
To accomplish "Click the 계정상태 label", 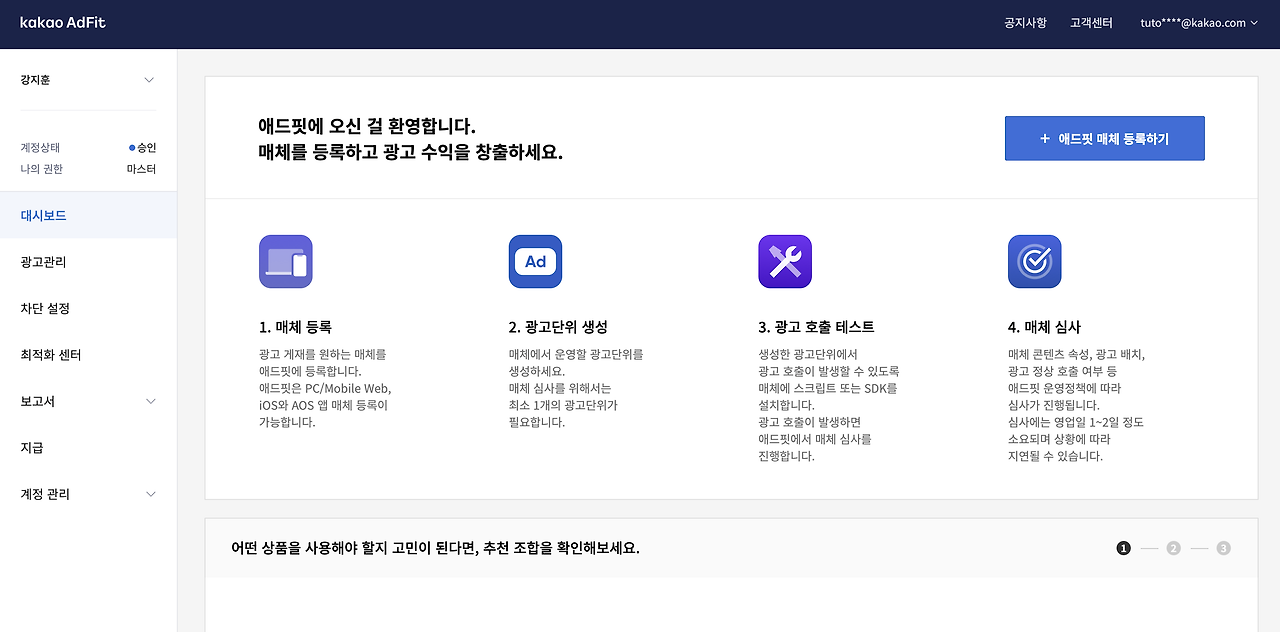I will pyautogui.click(x=40, y=148).
